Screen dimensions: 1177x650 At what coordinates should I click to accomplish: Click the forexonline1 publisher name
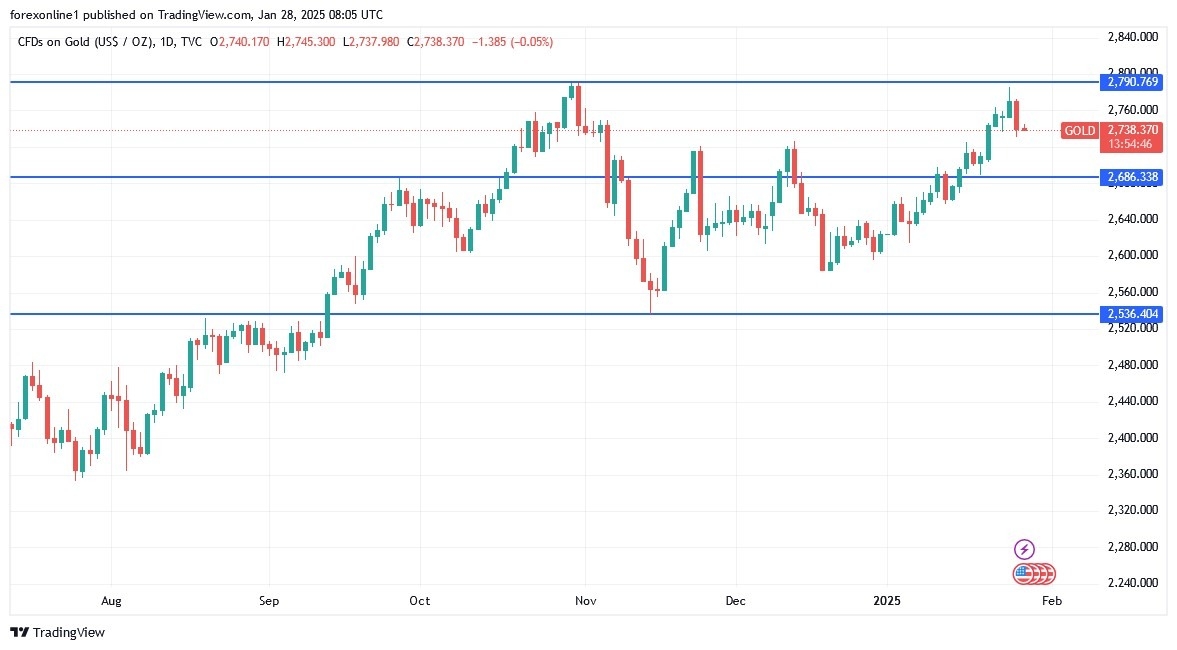coord(47,15)
